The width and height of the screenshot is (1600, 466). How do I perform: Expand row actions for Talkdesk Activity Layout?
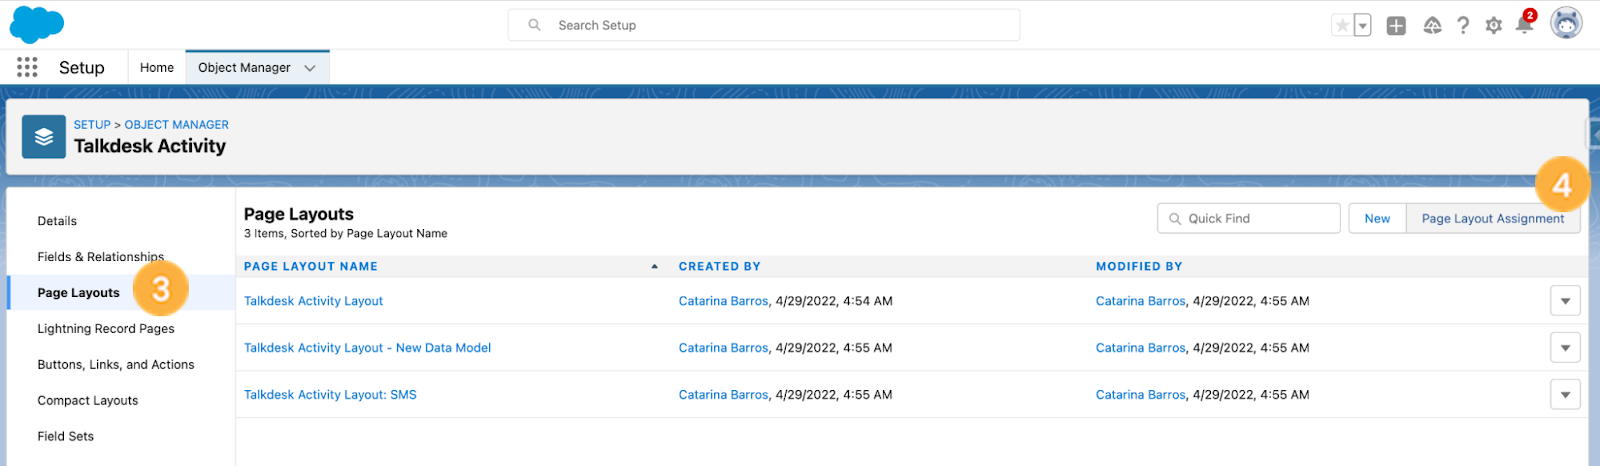(x=1565, y=301)
